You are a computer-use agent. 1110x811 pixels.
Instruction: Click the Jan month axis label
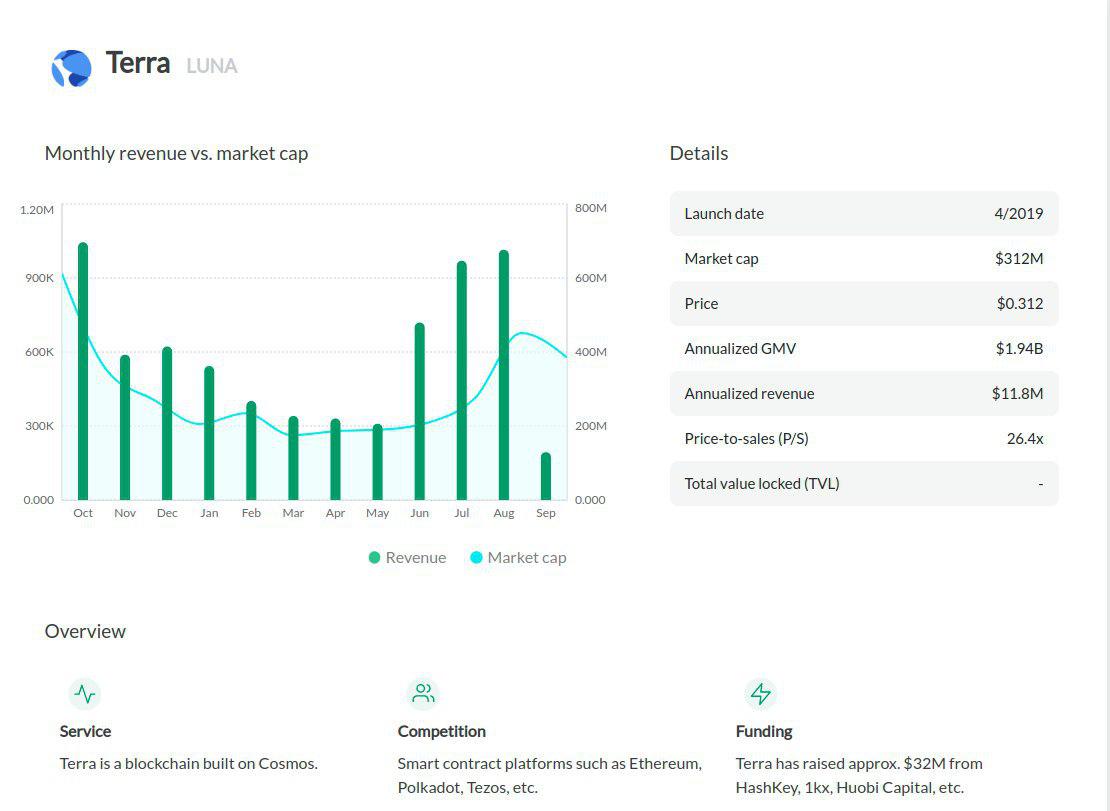pos(209,513)
